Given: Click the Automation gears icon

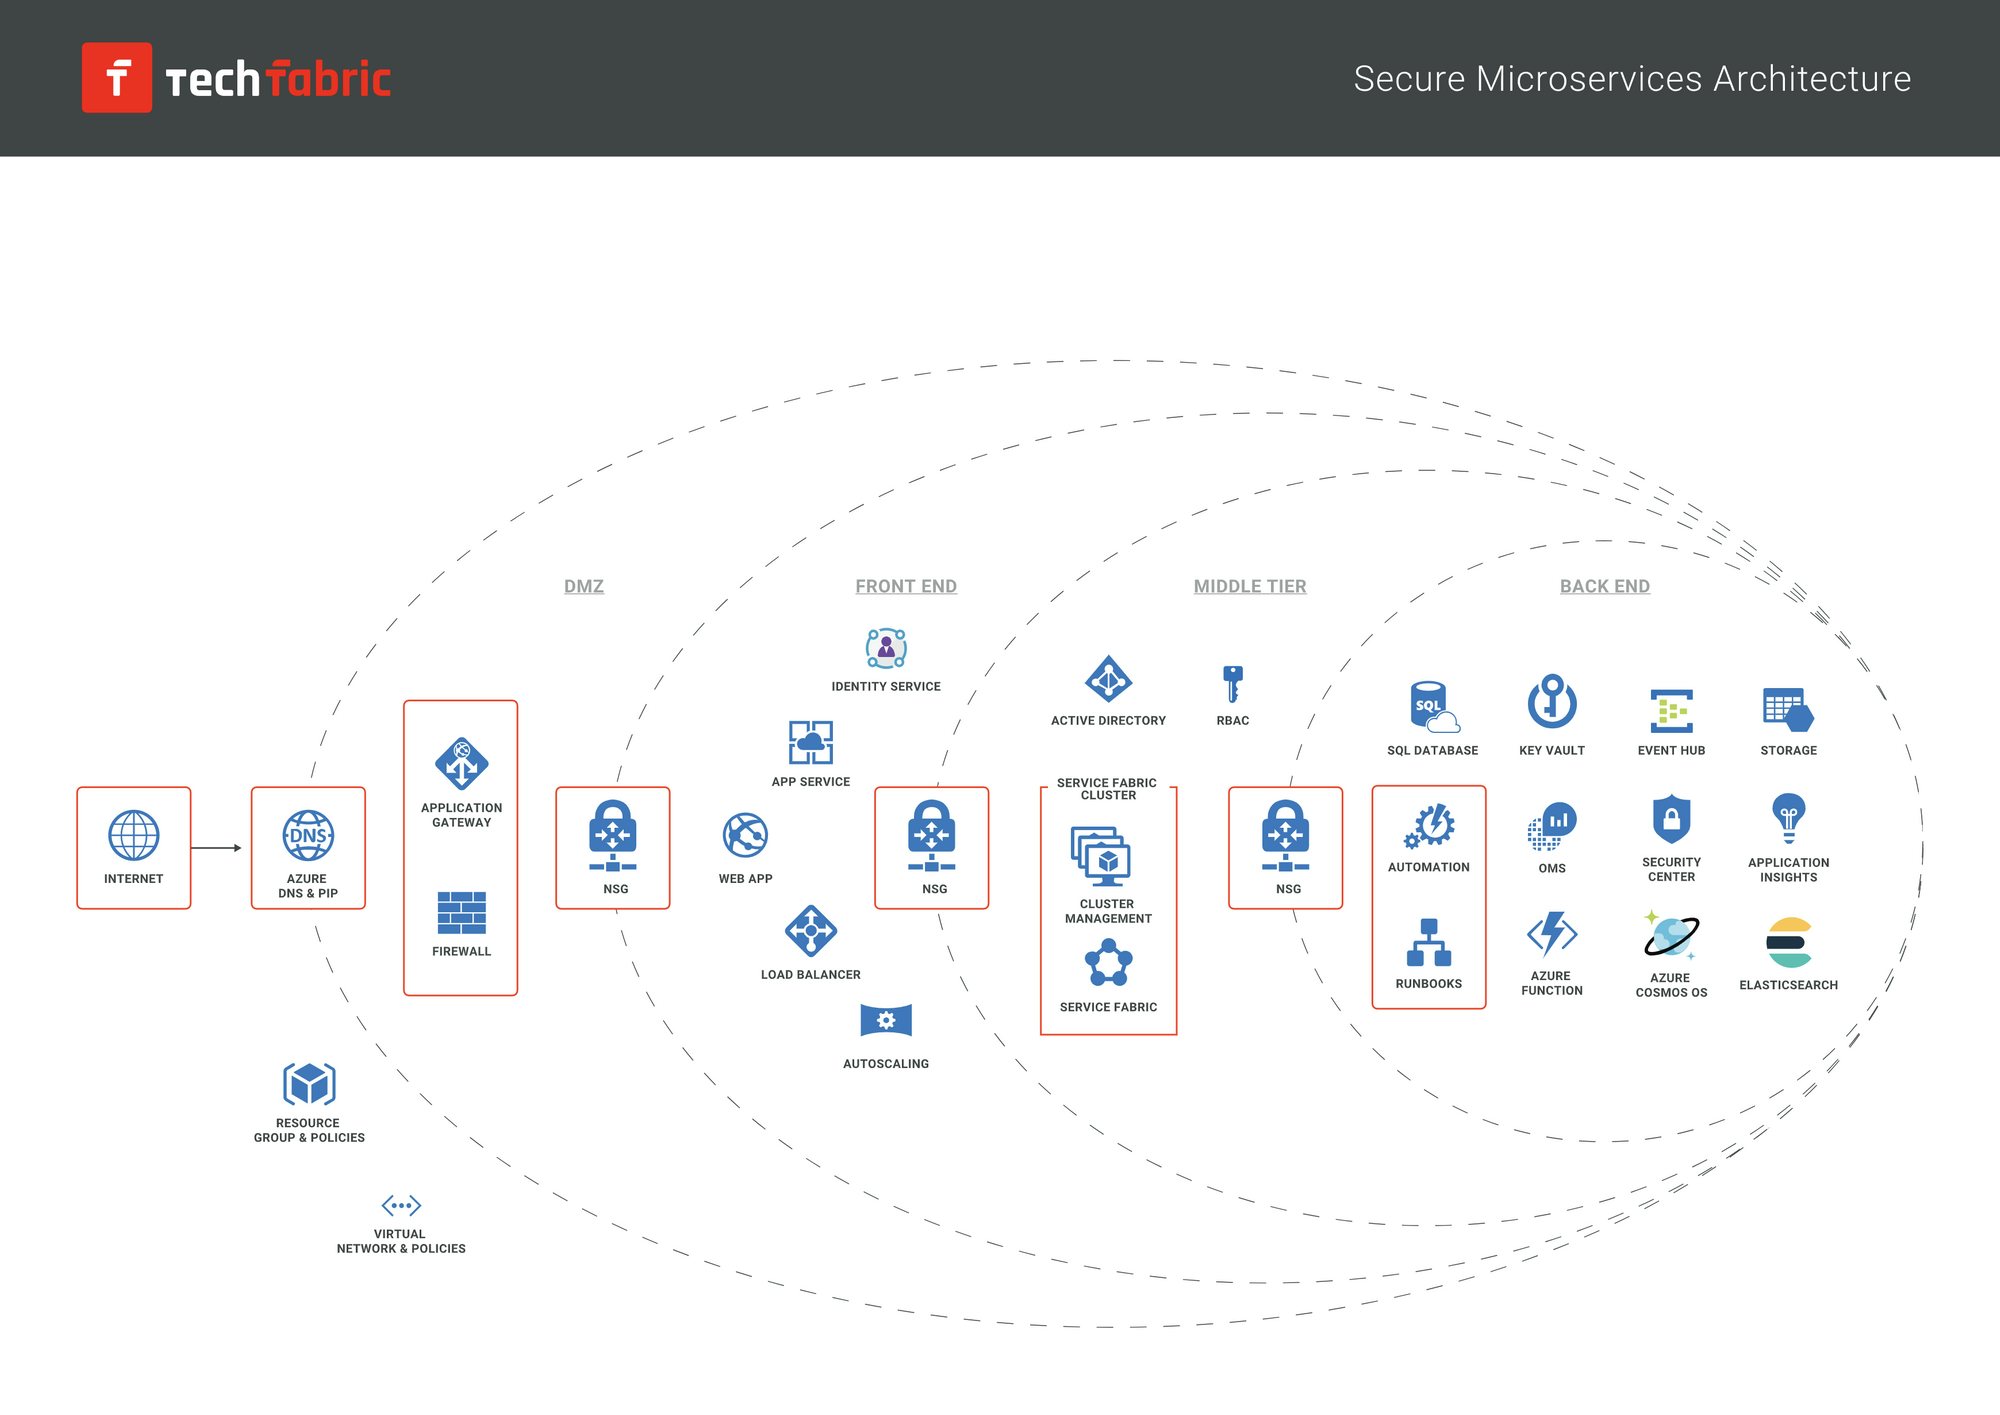Looking at the screenshot, I should 1429,826.
